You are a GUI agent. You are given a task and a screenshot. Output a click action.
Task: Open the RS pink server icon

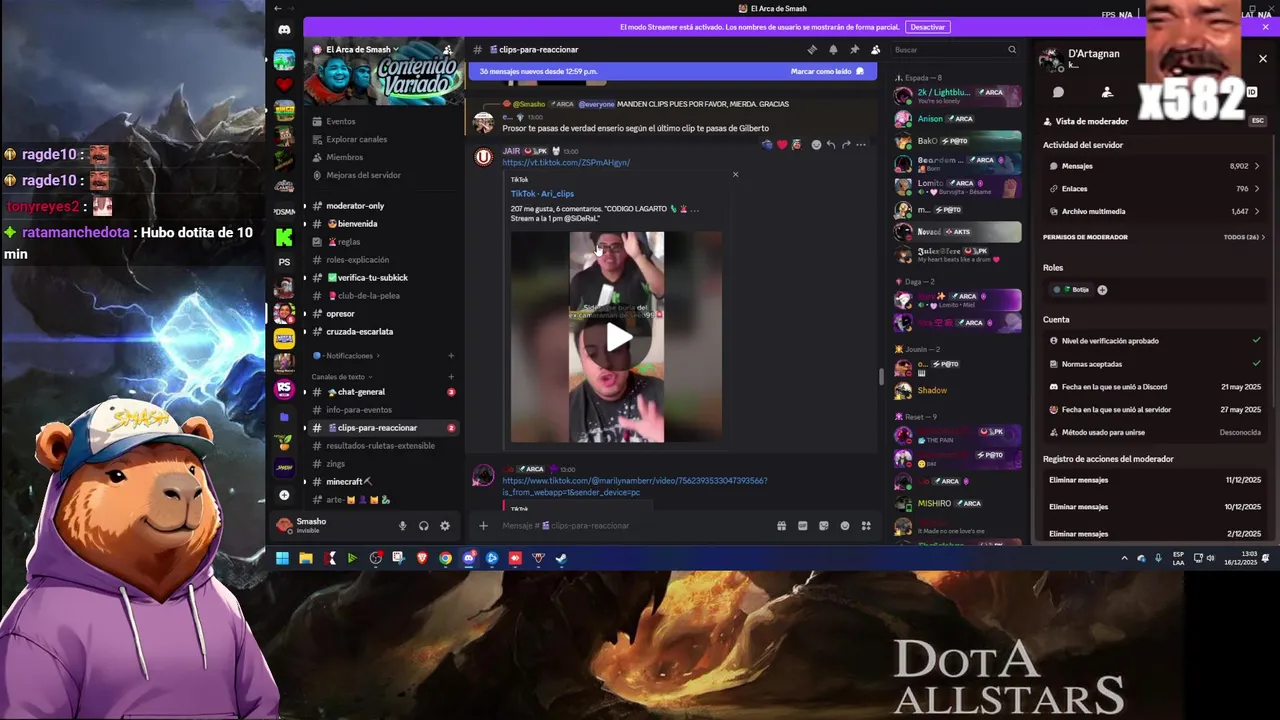tap(284, 390)
